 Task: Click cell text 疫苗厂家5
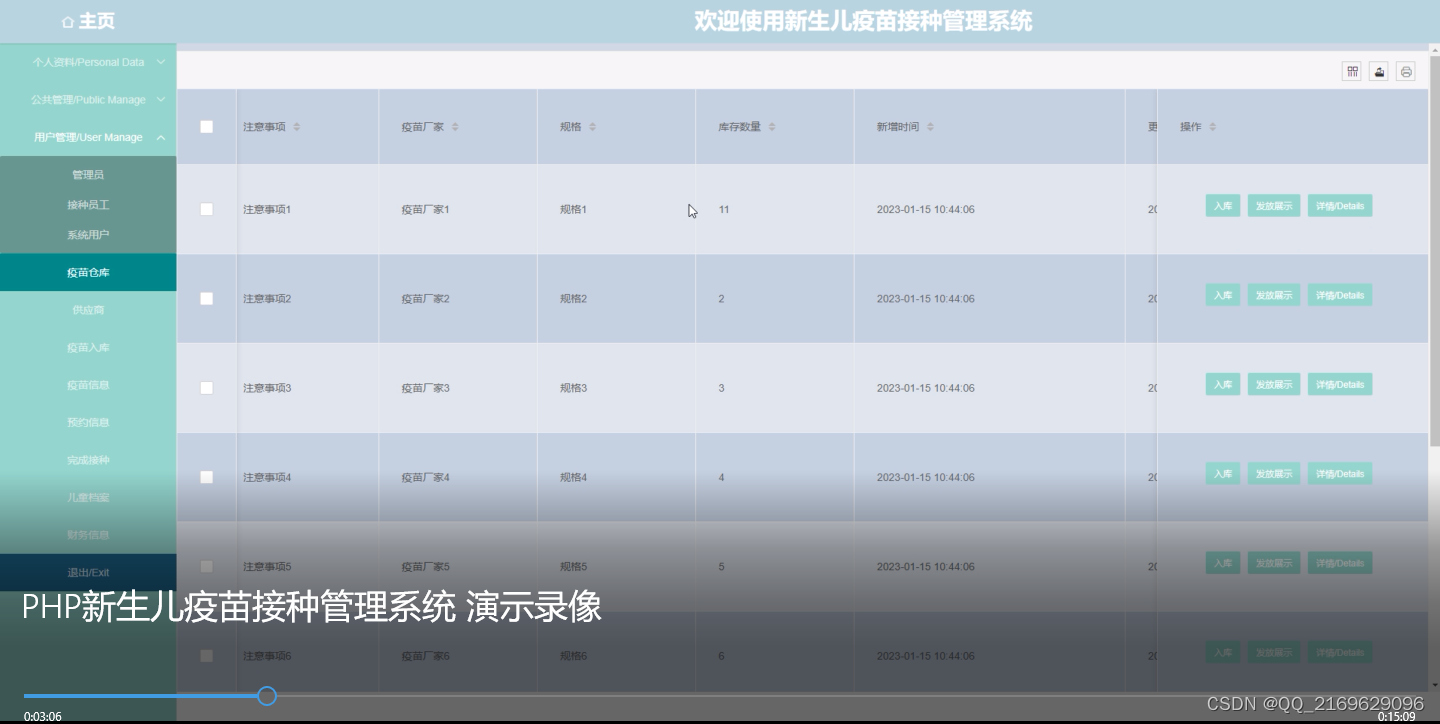426,566
